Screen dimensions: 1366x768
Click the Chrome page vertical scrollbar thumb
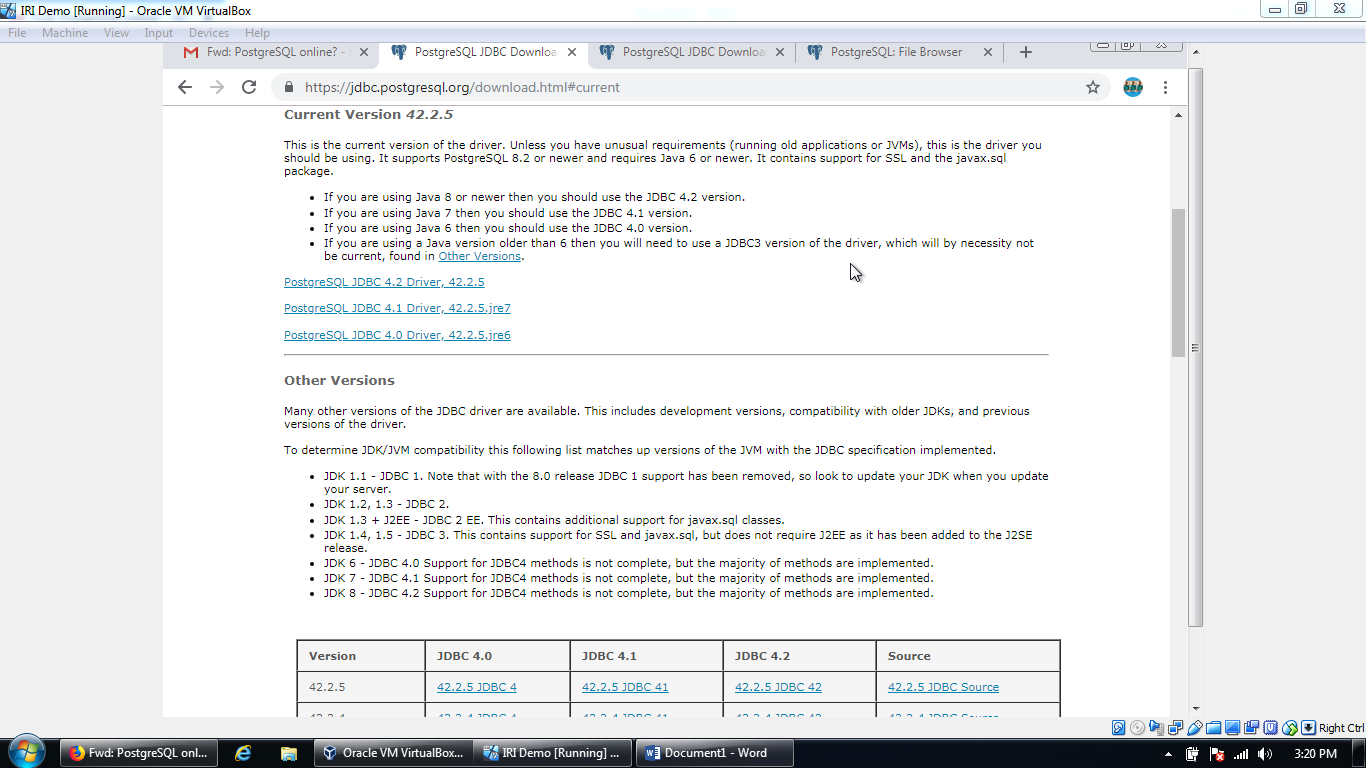[1178, 283]
